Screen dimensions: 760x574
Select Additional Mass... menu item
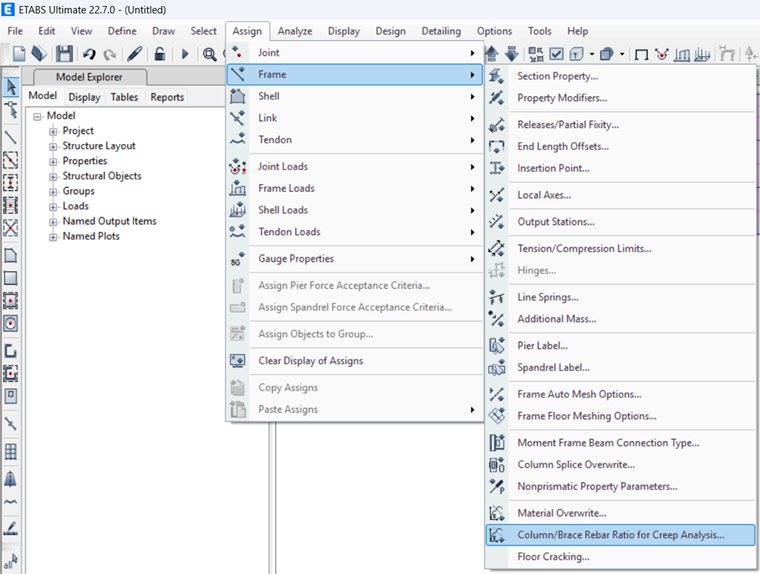[620, 319]
